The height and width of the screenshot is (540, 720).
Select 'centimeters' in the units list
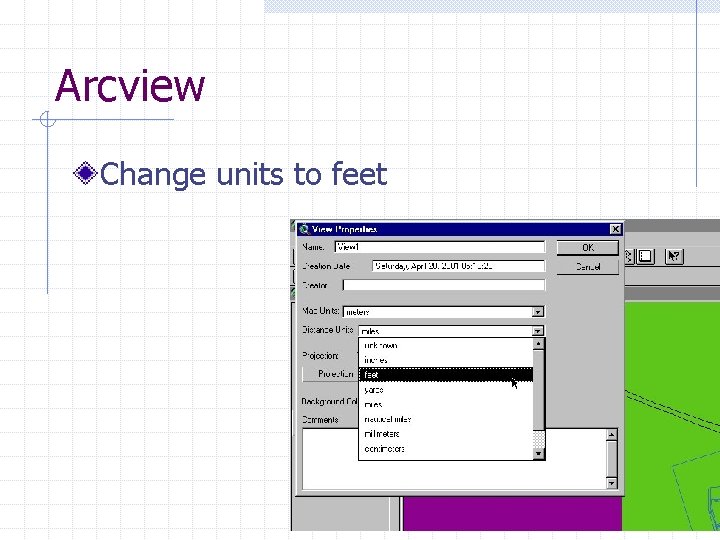[446, 449]
